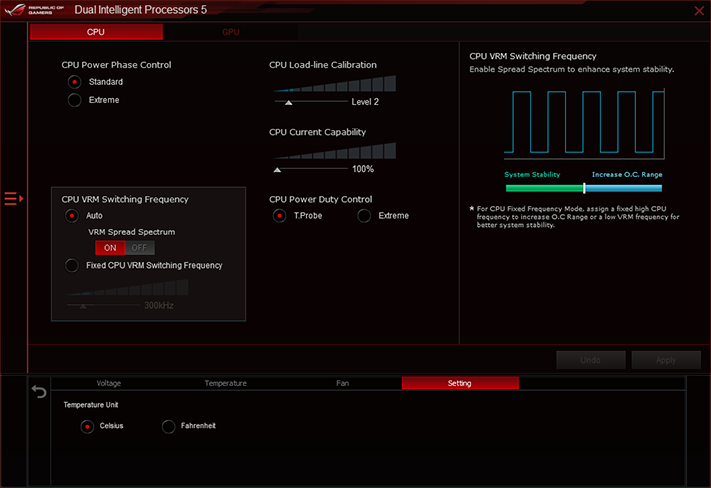711x488 pixels.
Task: Select Fixed CPU VRM Switching Frequency
Action: [72, 265]
